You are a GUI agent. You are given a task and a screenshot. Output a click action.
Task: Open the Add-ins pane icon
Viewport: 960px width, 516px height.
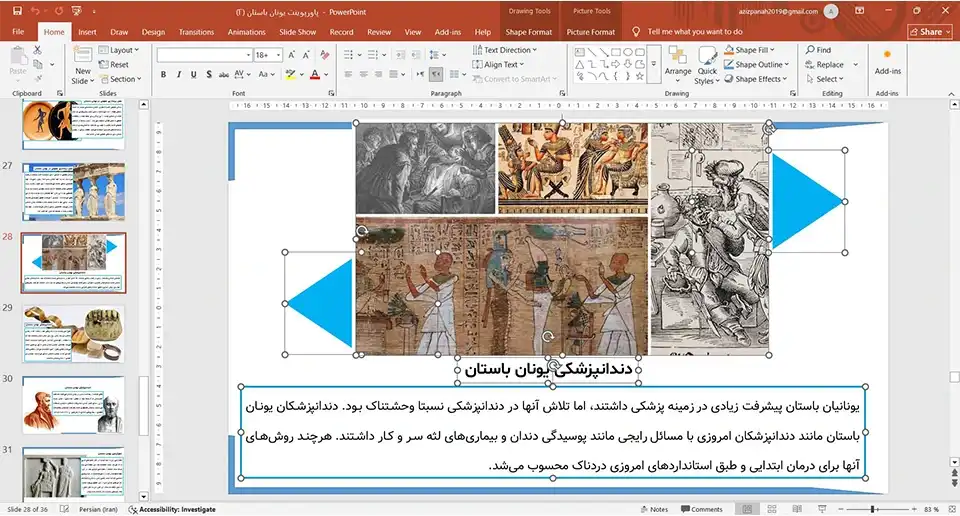pyautogui.click(x=887, y=61)
